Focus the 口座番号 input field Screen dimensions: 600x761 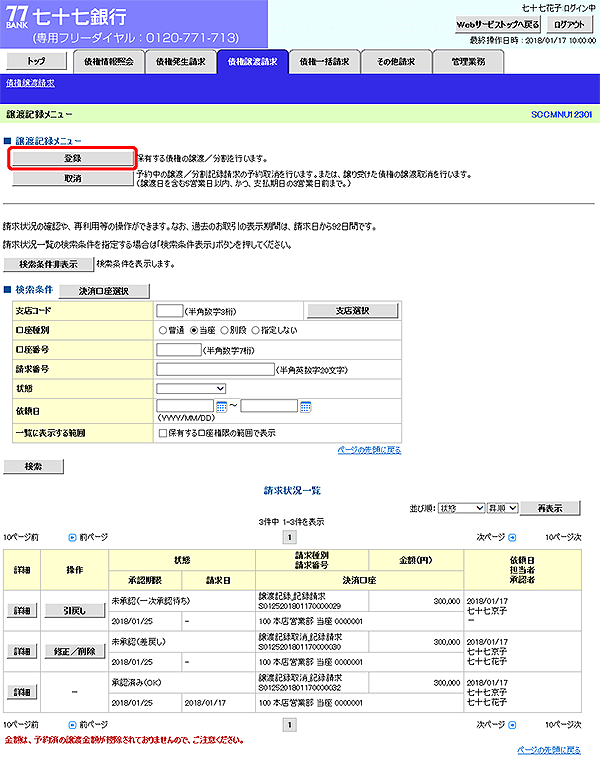[x=179, y=349]
